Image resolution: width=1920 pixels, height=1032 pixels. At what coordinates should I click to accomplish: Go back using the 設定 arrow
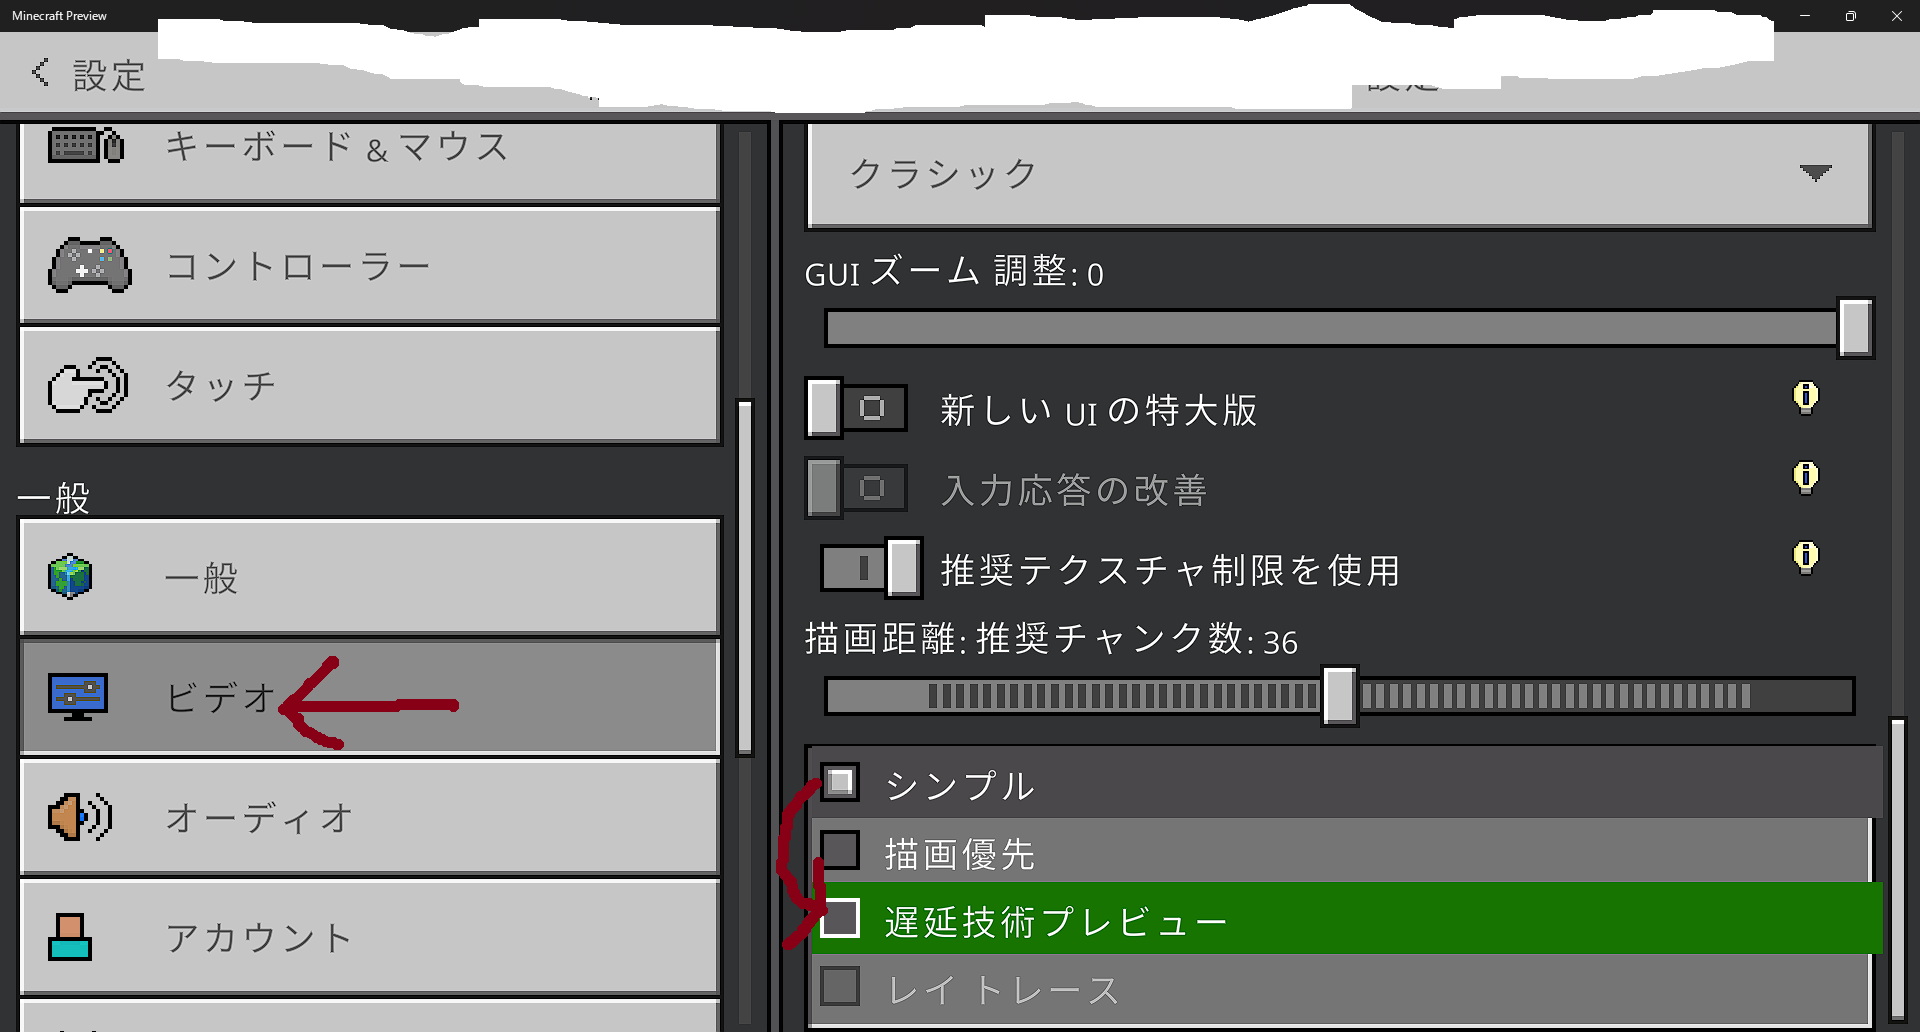pyautogui.click(x=40, y=72)
